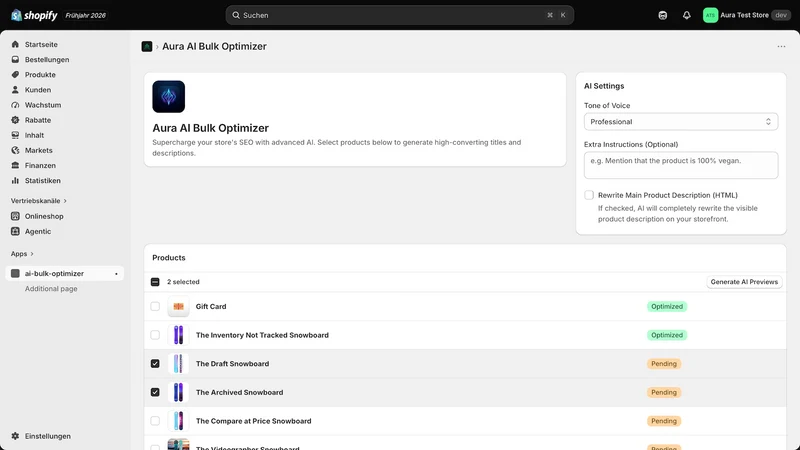Click the Rabatte discount icon
Viewport: 800px width, 450px height.
coord(15,120)
